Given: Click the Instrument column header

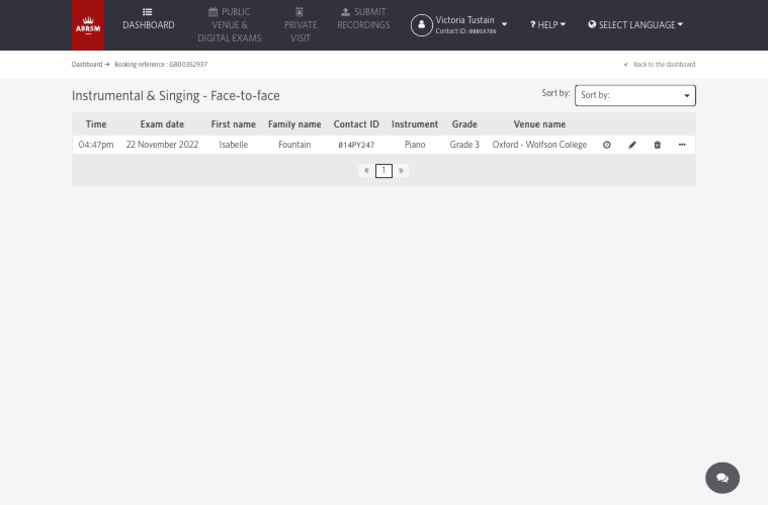Looking at the screenshot, I should click(x=415, y=124).
